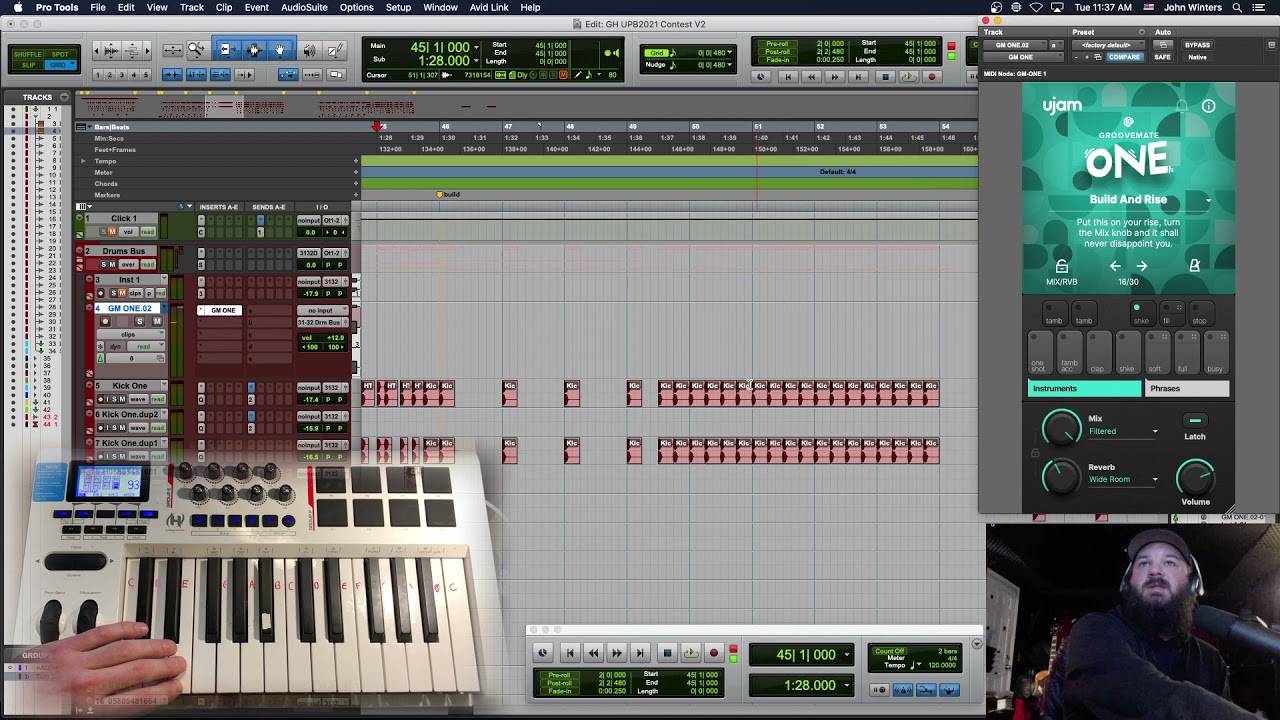The width and height of the screenshot is (1280, 720).
Task: Click the metronome icon in Groovemate ONE
Action: tap(1194, 266)
